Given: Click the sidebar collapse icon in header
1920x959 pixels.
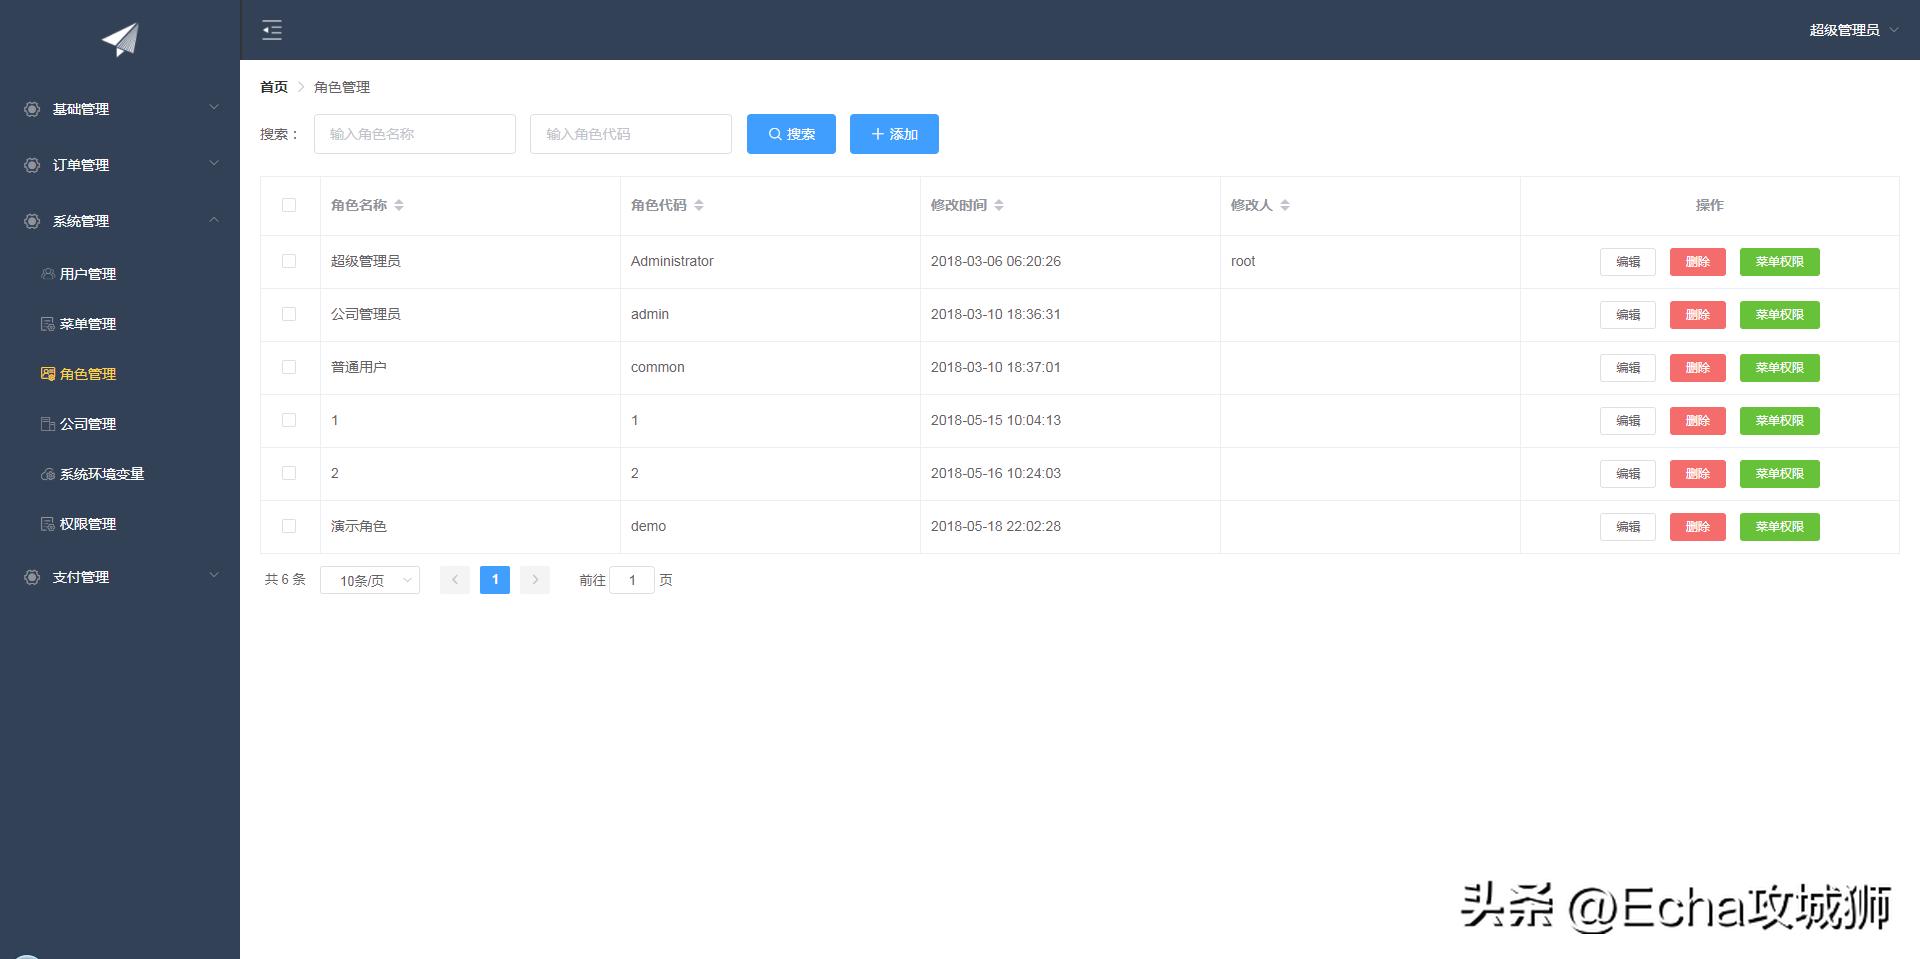Looking at the screenshot, I should tap(272, 30).
